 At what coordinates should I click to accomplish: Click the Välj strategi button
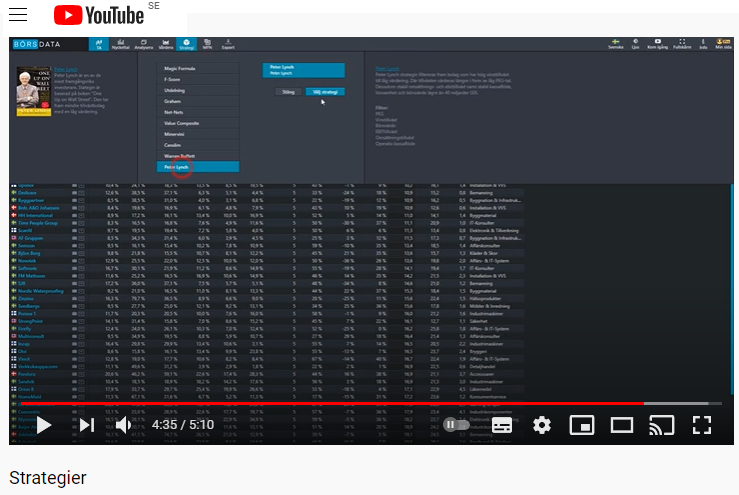click(325, 92)
